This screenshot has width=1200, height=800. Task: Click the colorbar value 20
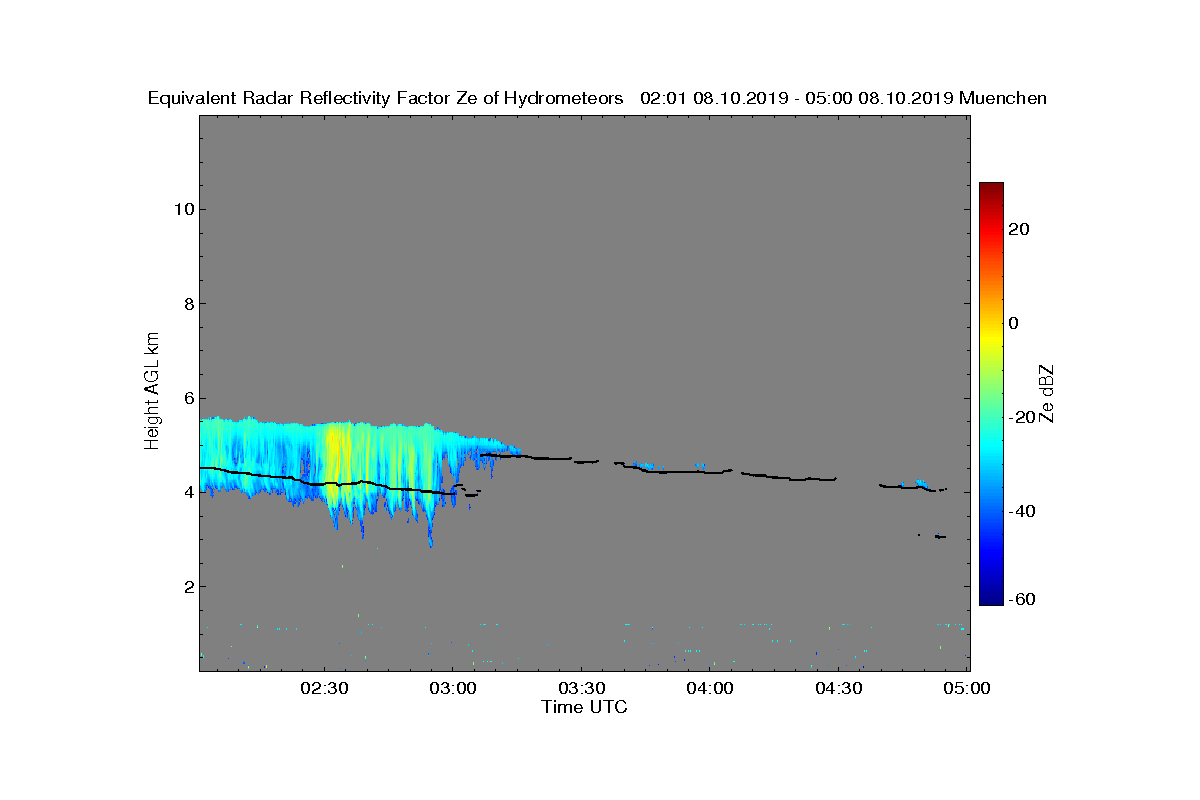[x=1020, y=229]
